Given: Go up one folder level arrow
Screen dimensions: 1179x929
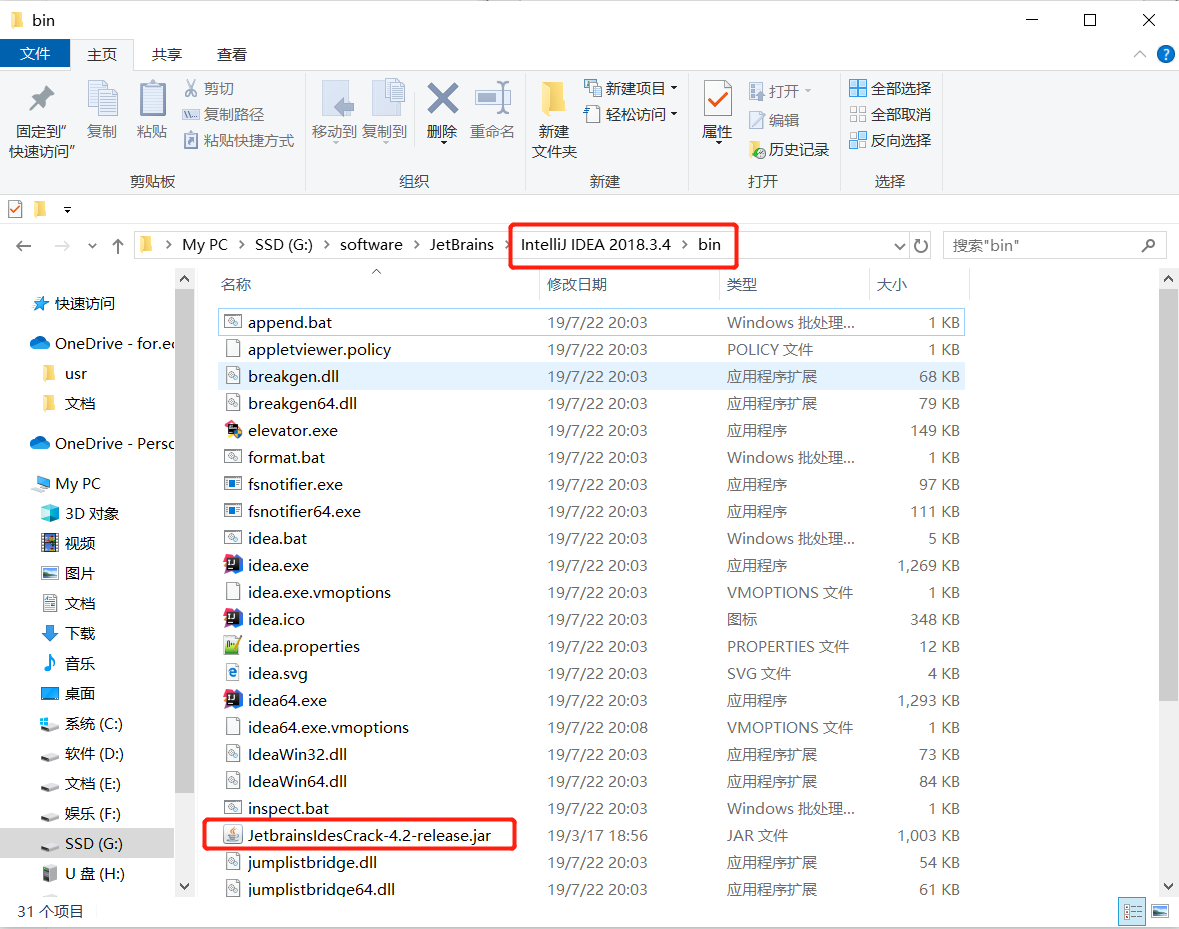Looking at the screenshot, I should [118, 246].
